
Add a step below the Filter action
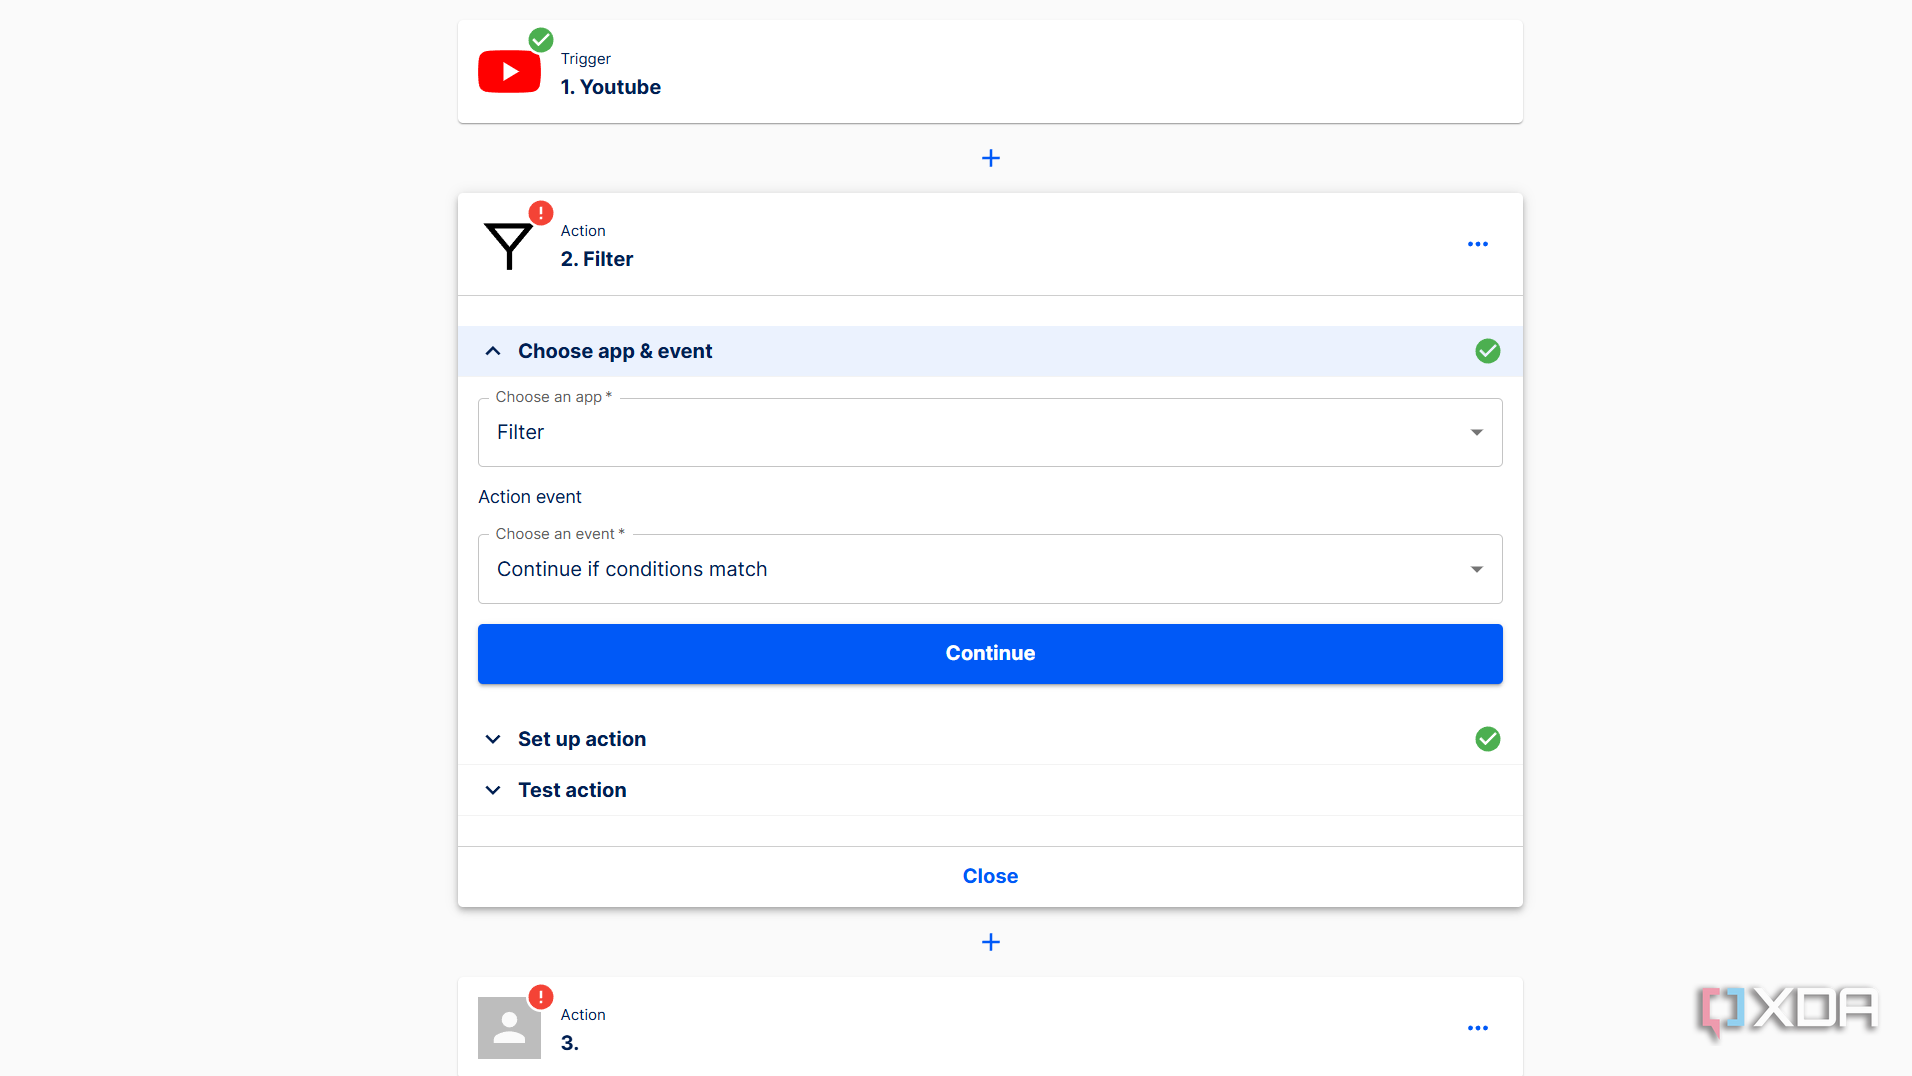tap(990, 942)
